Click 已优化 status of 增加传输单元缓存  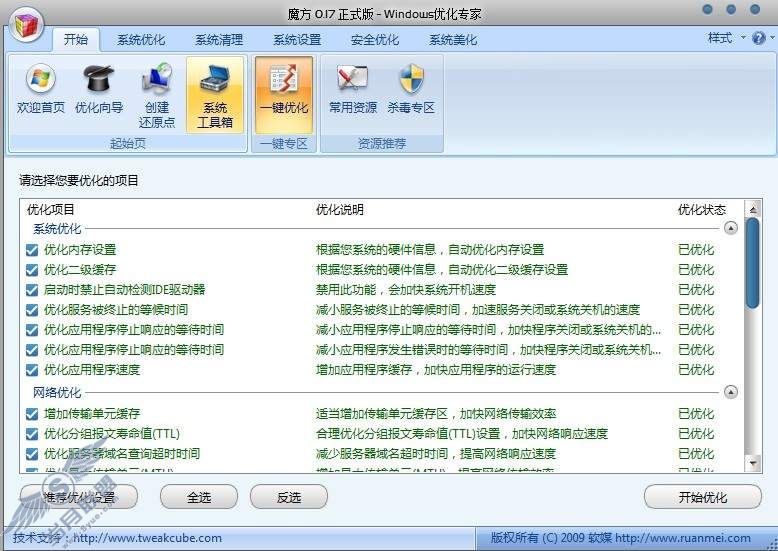point(696,414)
